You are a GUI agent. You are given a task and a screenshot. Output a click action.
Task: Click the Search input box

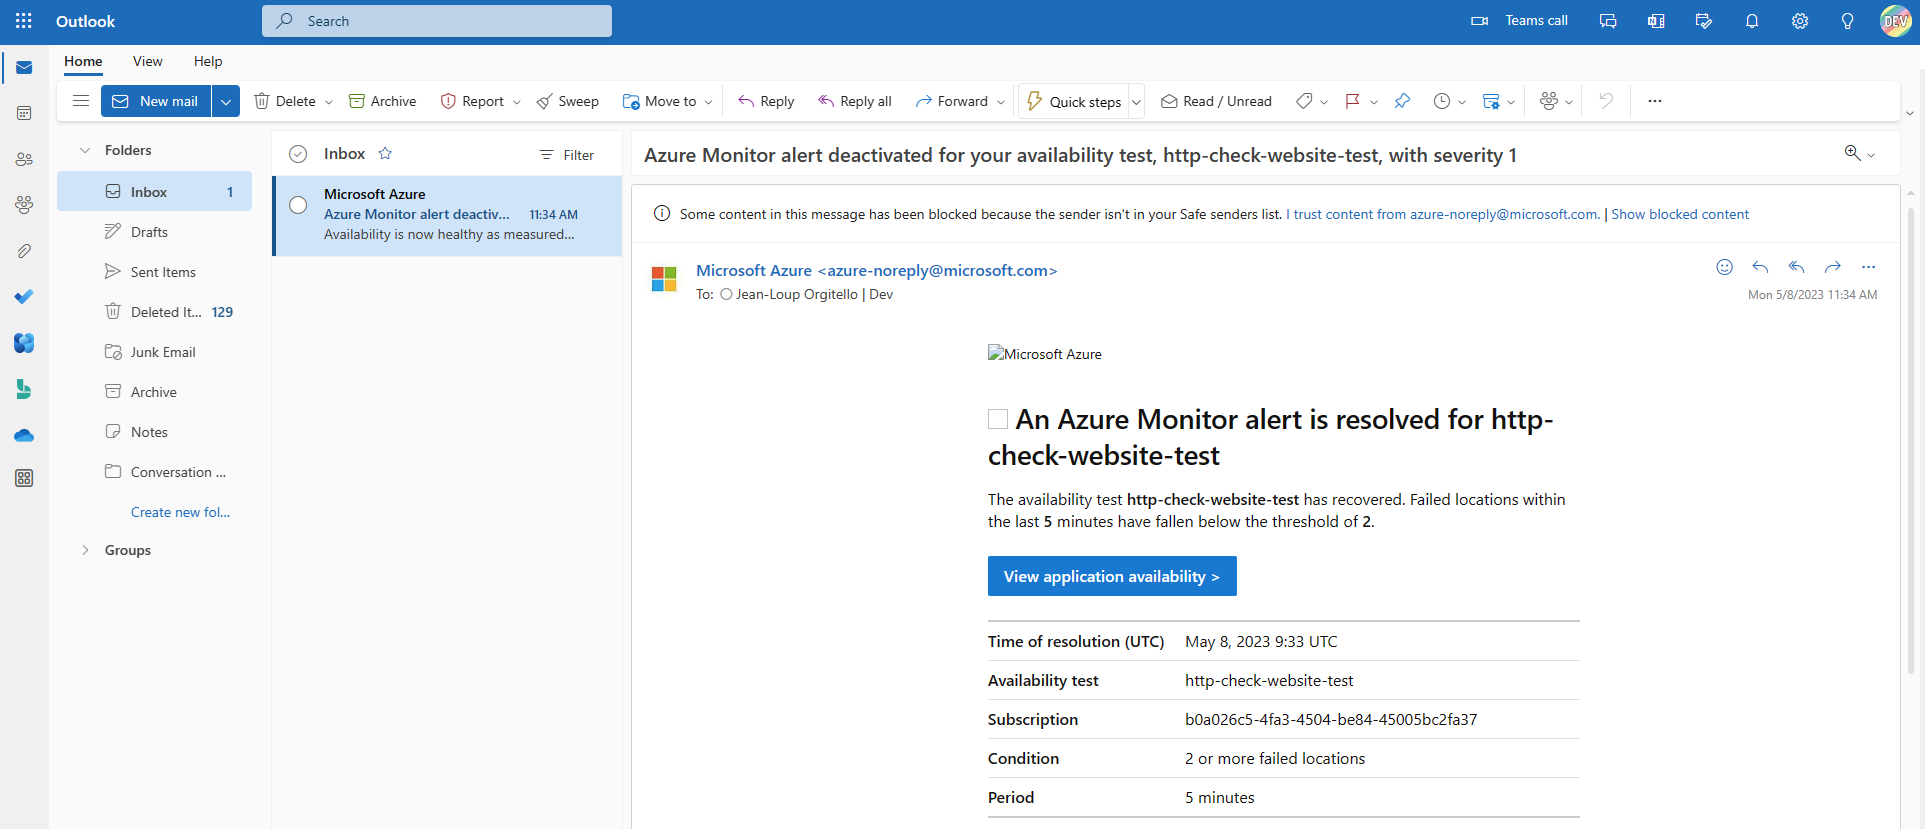click(x=437, y=21)
